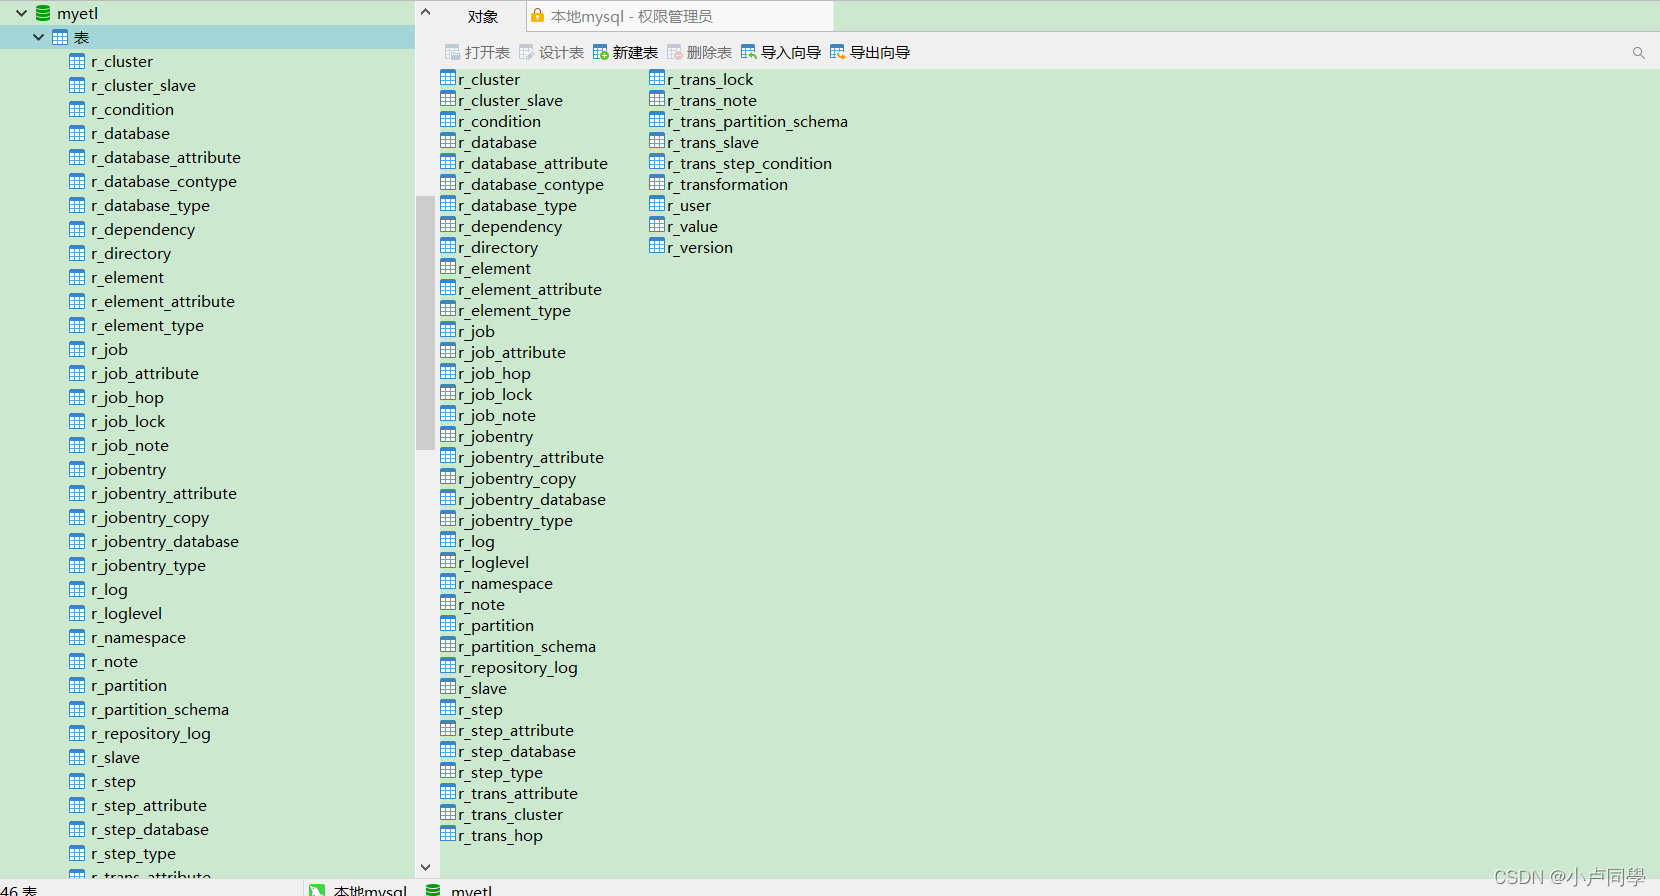The image size is (1660, 896).
Task: Launch 导入向导 import wizard
Action: click(x=781, y=52)
